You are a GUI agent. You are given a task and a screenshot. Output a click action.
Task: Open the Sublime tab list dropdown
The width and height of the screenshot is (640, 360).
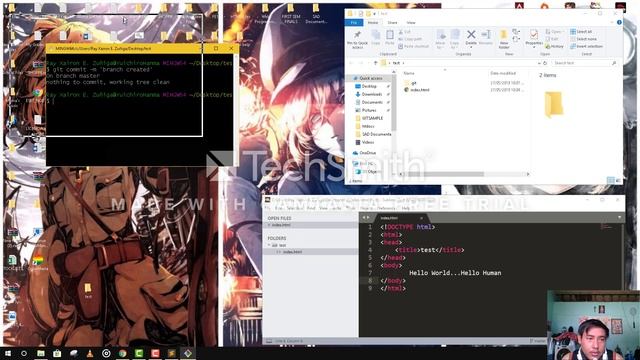click(620, 218)
